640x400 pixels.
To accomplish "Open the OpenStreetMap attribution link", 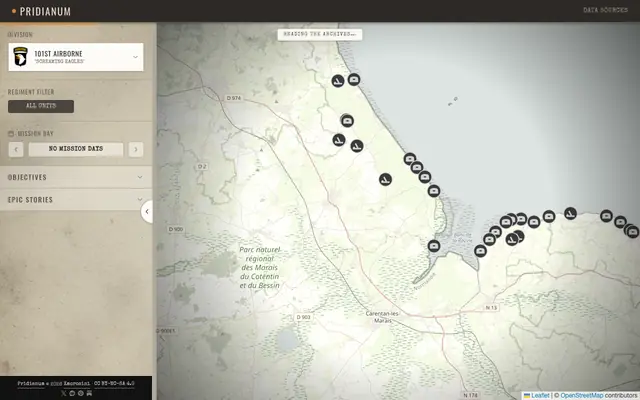I will tap(582, 396).
